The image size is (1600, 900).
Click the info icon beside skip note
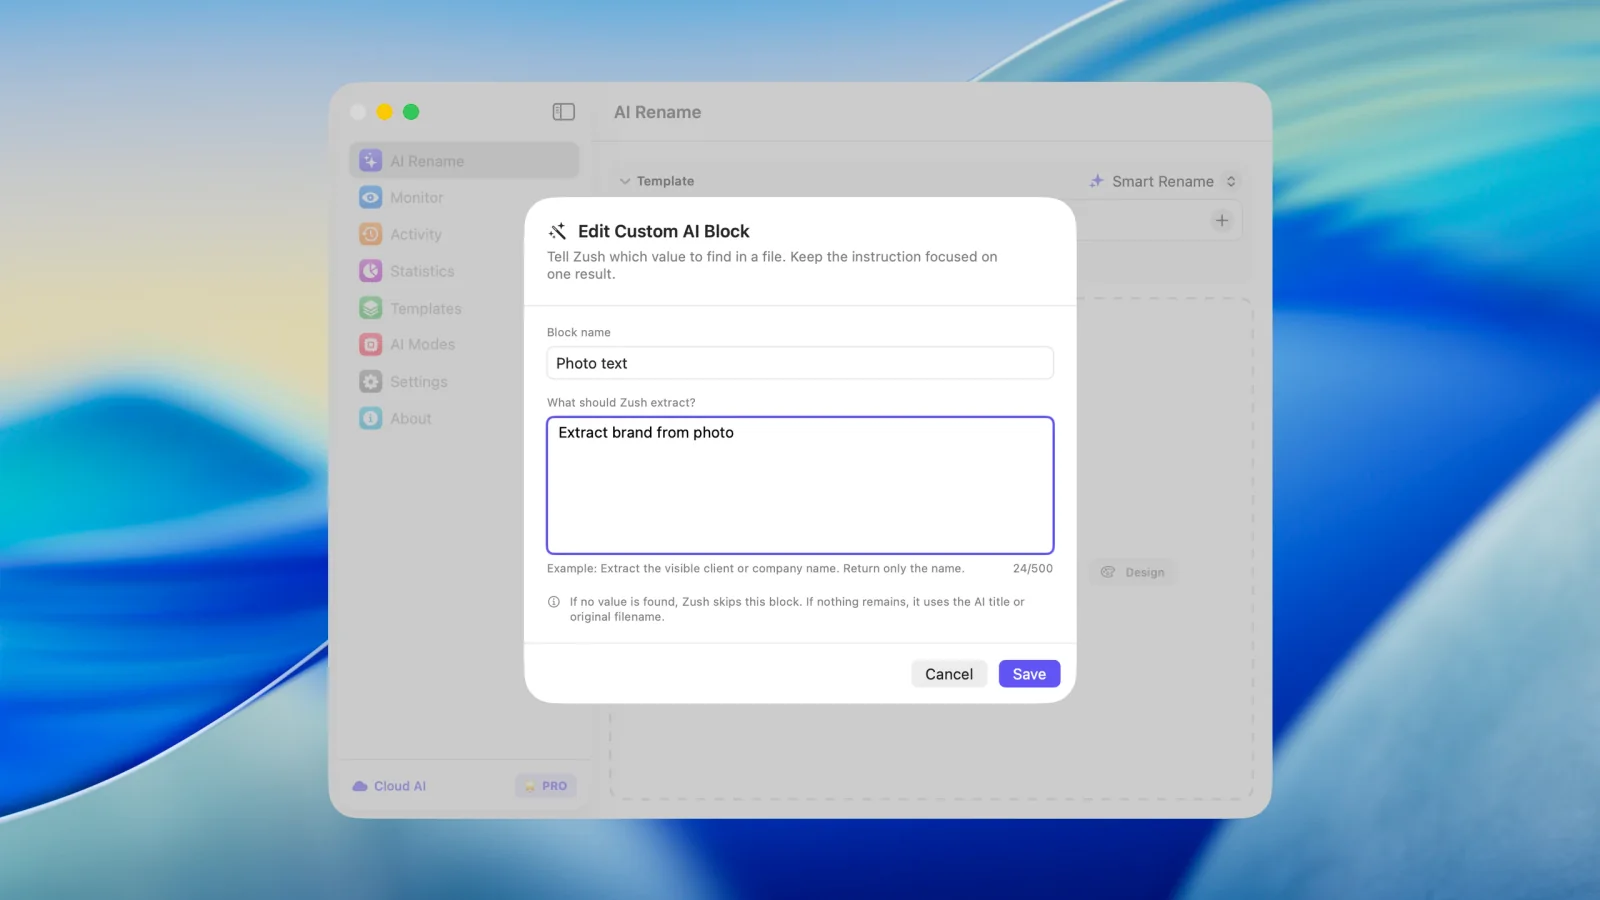[x=554, y=602]
